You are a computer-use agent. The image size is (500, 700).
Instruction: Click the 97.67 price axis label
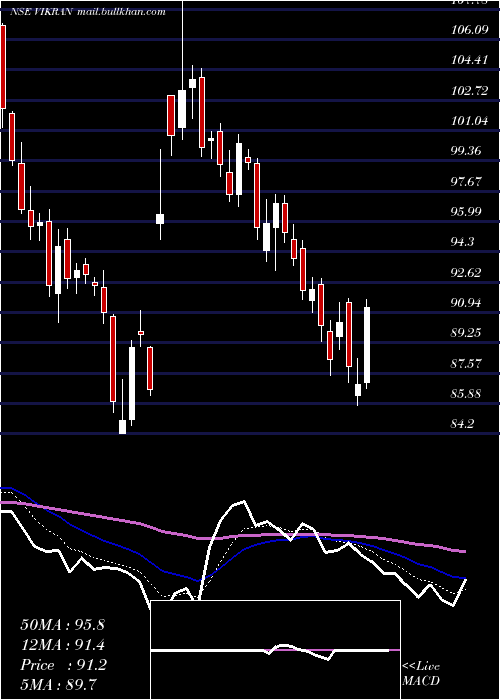pos(467,181)
